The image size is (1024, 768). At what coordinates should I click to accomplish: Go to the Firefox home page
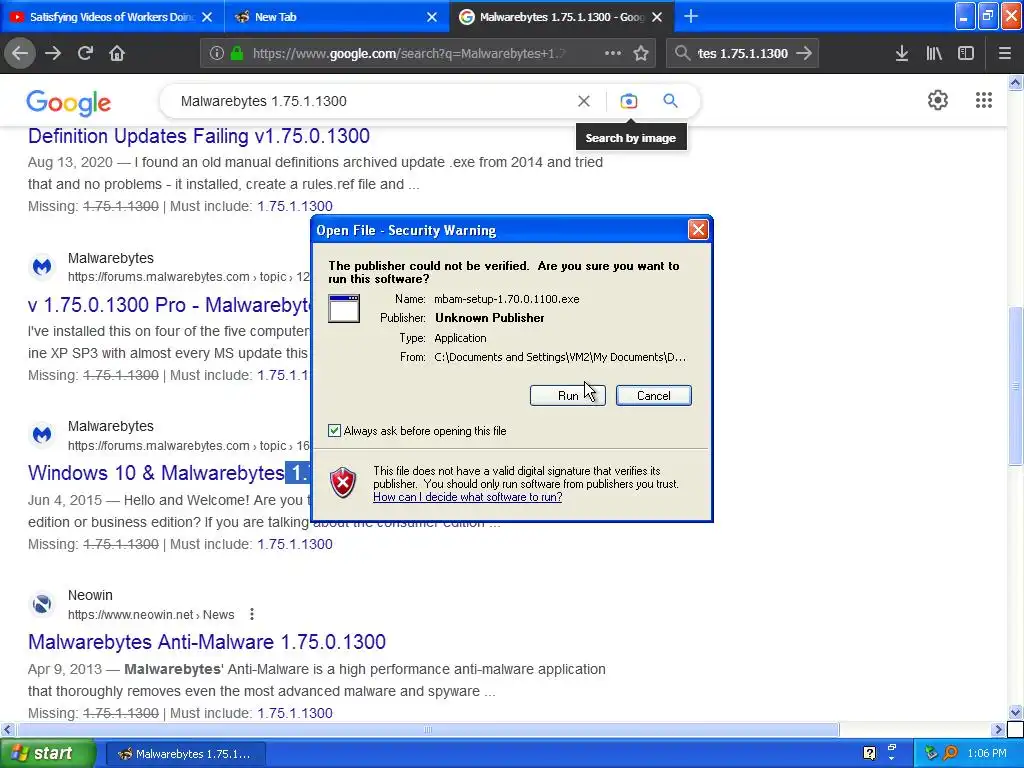pos(117,54)
